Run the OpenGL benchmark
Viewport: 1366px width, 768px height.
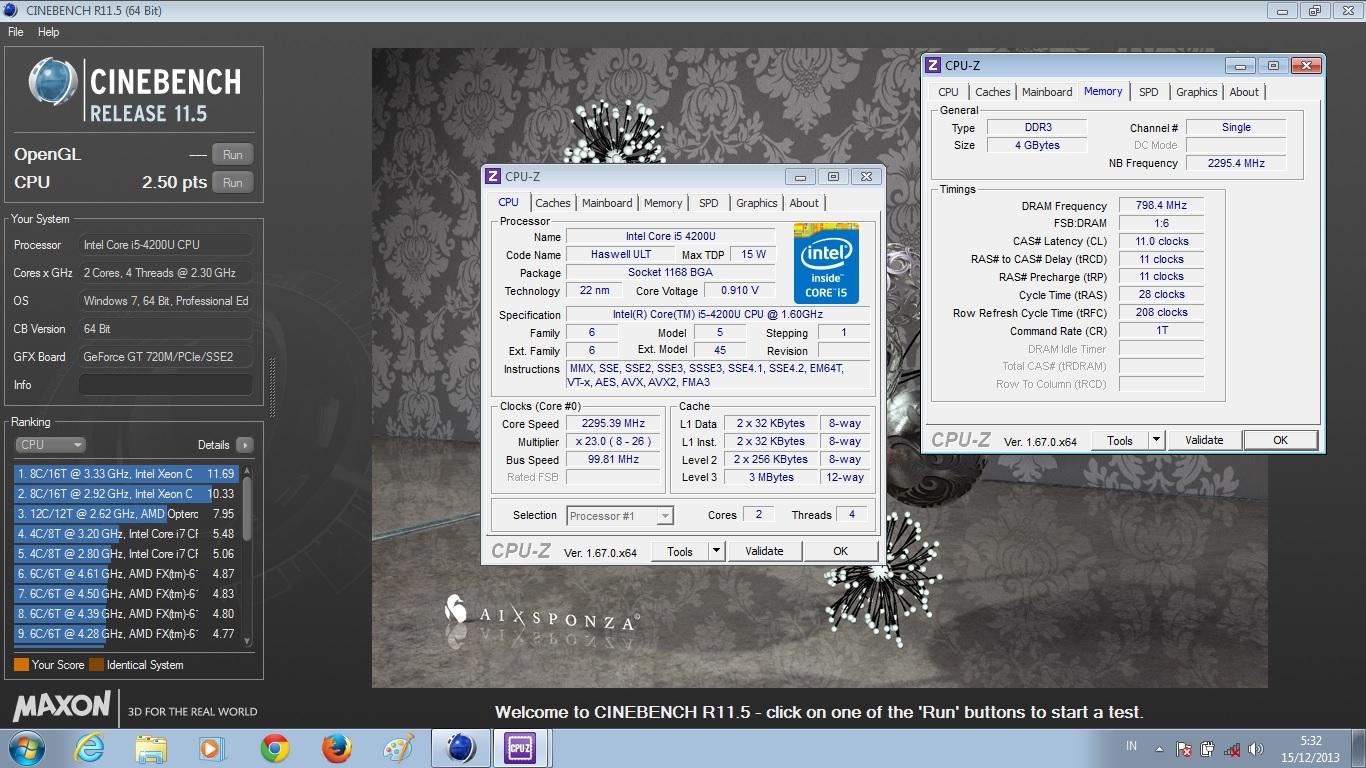[x=233, y=155]
